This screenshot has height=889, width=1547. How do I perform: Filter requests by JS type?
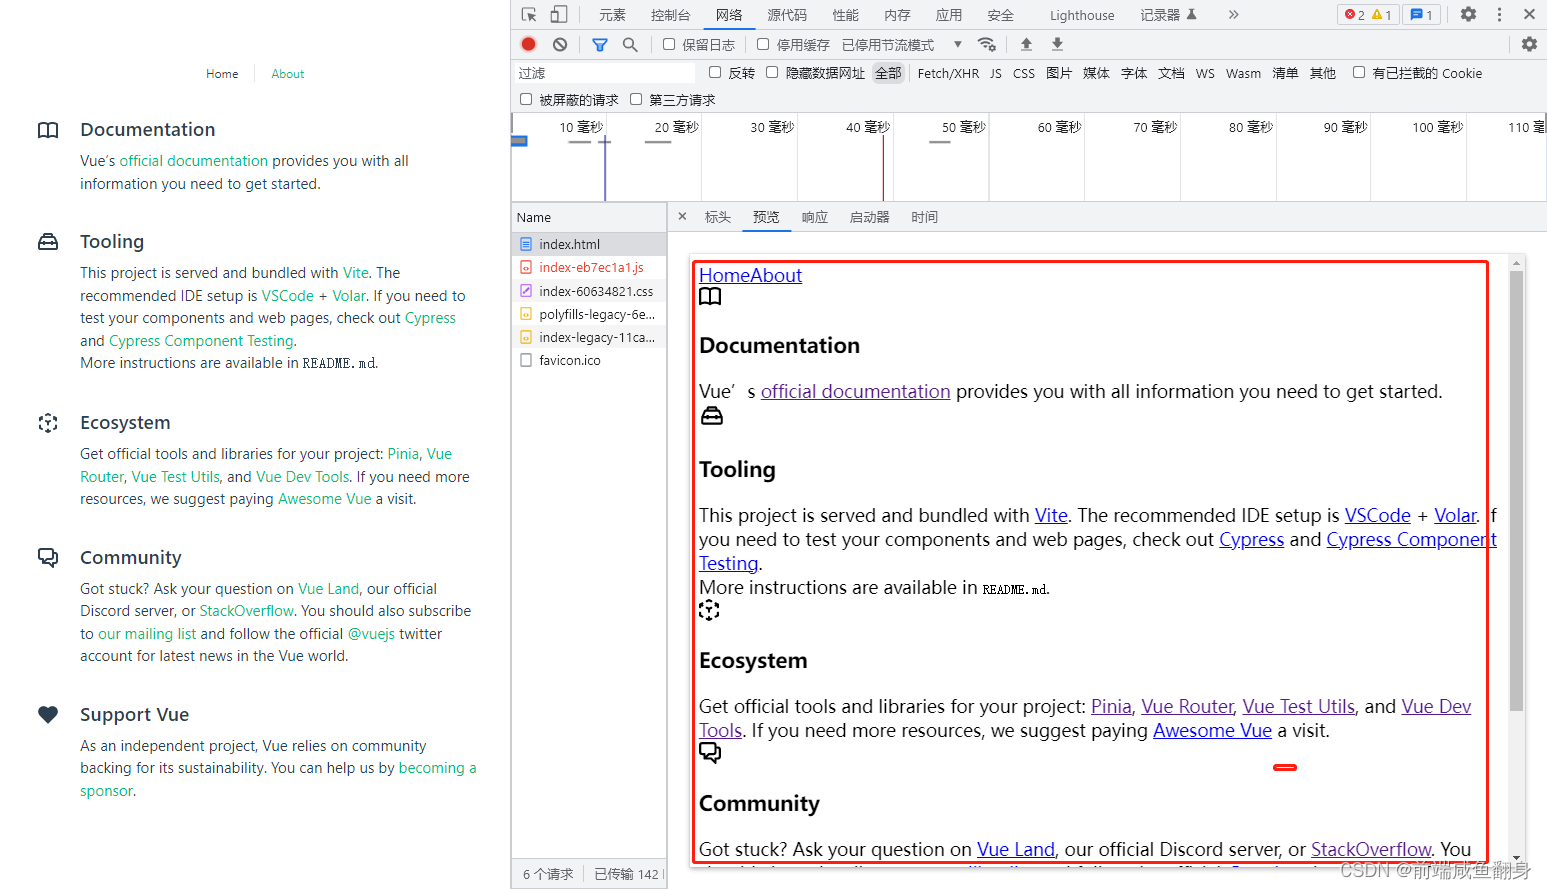(996, 73)
